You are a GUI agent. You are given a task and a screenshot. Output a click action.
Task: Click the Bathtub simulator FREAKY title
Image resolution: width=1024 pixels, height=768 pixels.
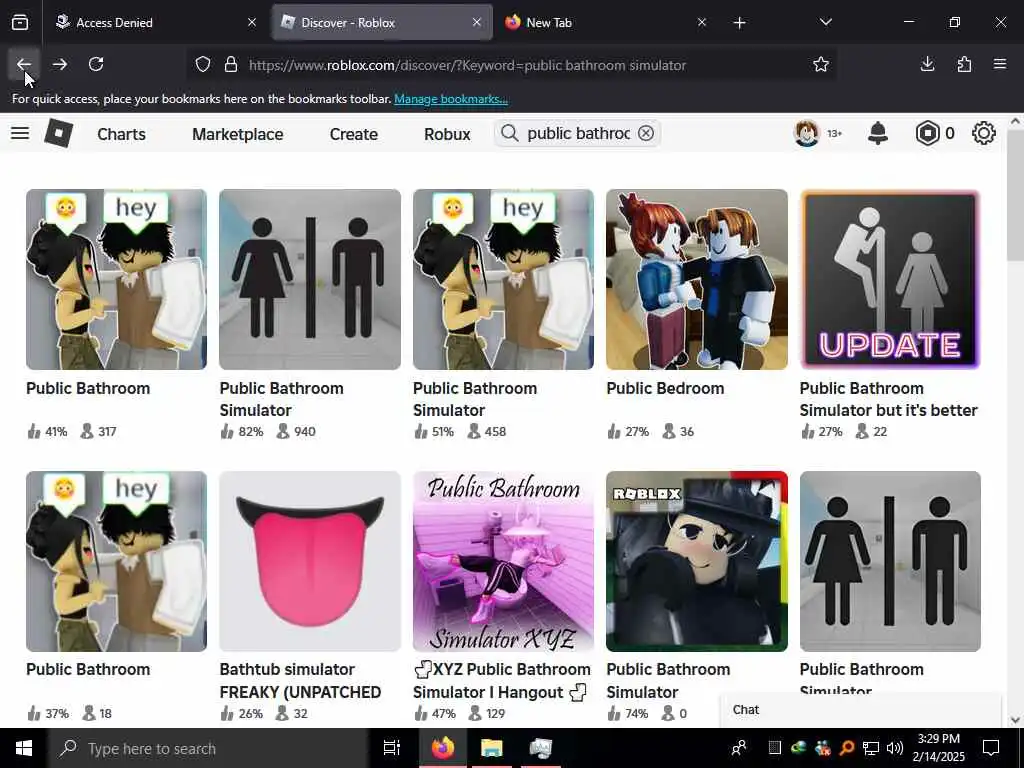(300, 680)
